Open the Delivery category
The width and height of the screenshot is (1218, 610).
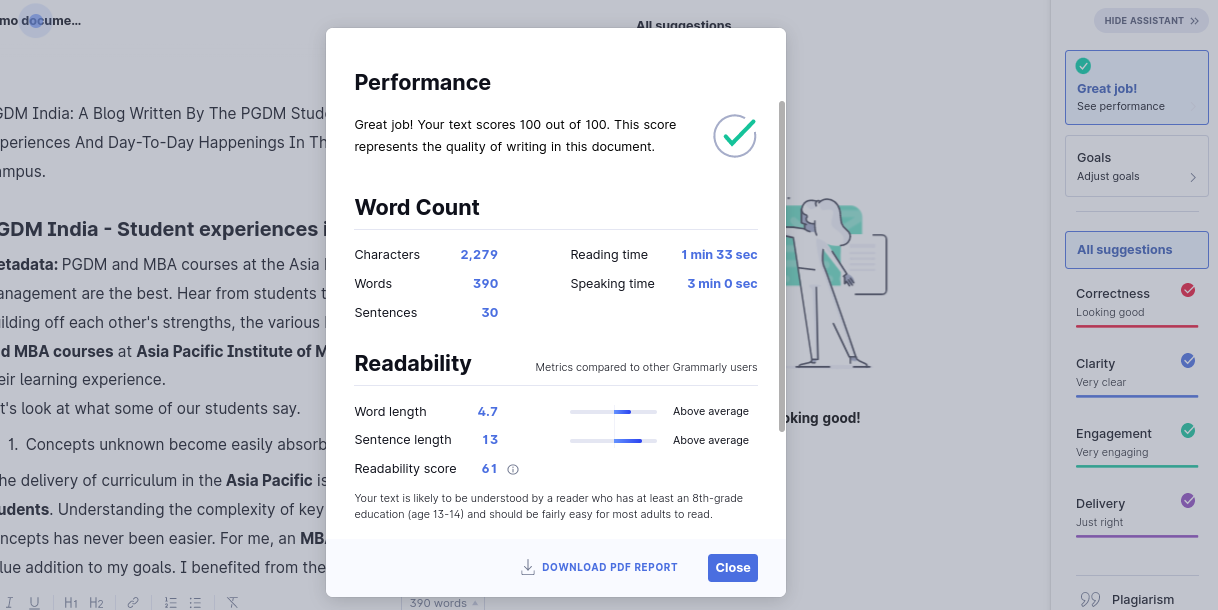1137,513
